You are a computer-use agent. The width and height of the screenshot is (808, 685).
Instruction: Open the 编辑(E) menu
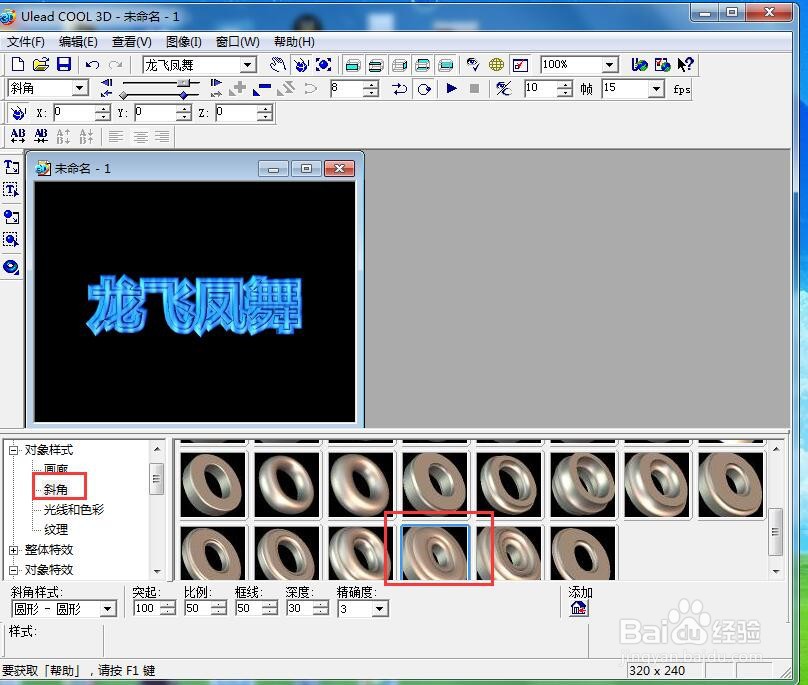(x=78, y=42)
